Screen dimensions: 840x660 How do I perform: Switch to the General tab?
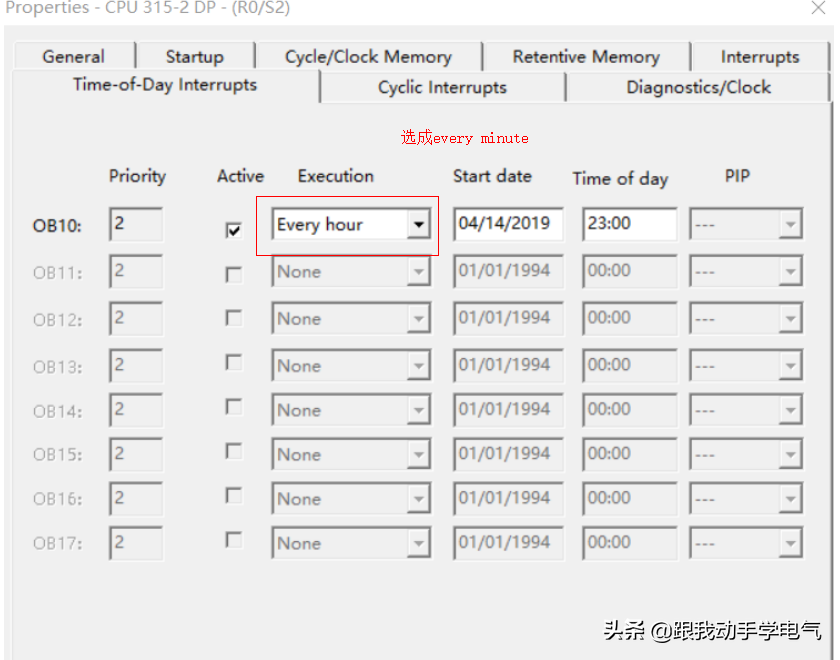(73, 57)
